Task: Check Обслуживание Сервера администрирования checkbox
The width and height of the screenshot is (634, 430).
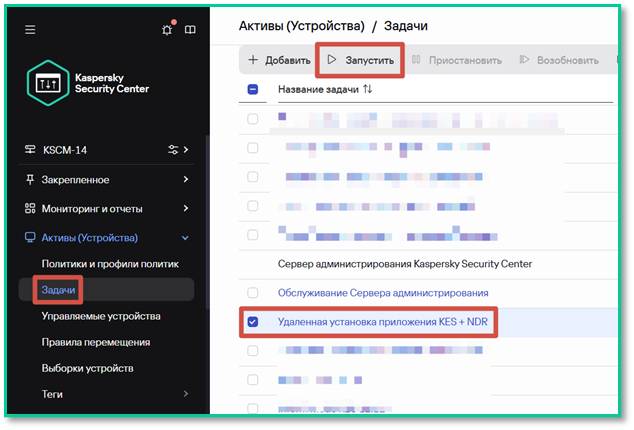Action: point(253,292)
